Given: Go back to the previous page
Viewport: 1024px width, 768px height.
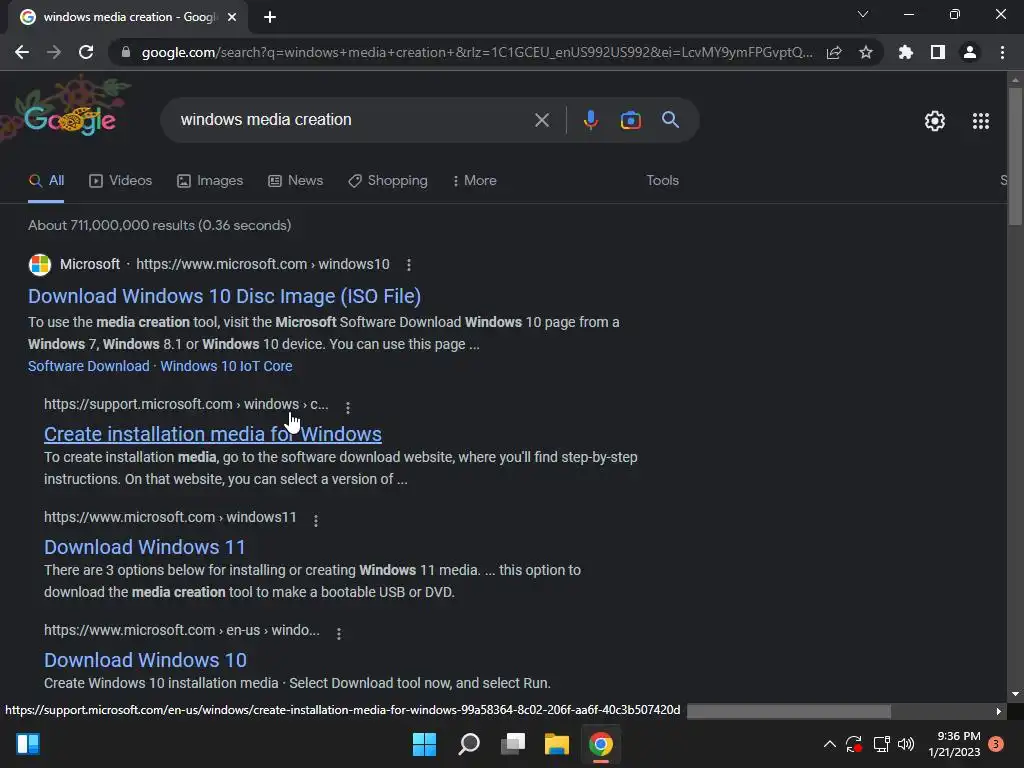Looking at the screenshot, I should (x=22, y=52).
